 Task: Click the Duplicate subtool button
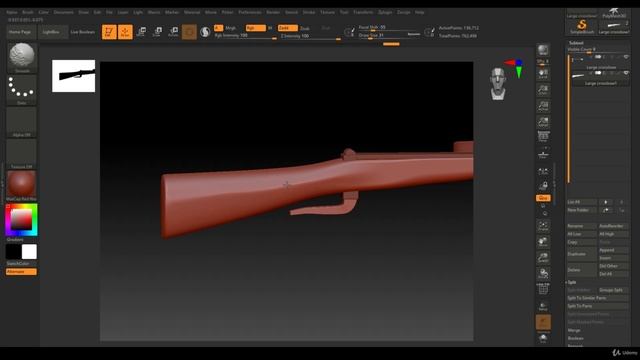coord(582,254)
